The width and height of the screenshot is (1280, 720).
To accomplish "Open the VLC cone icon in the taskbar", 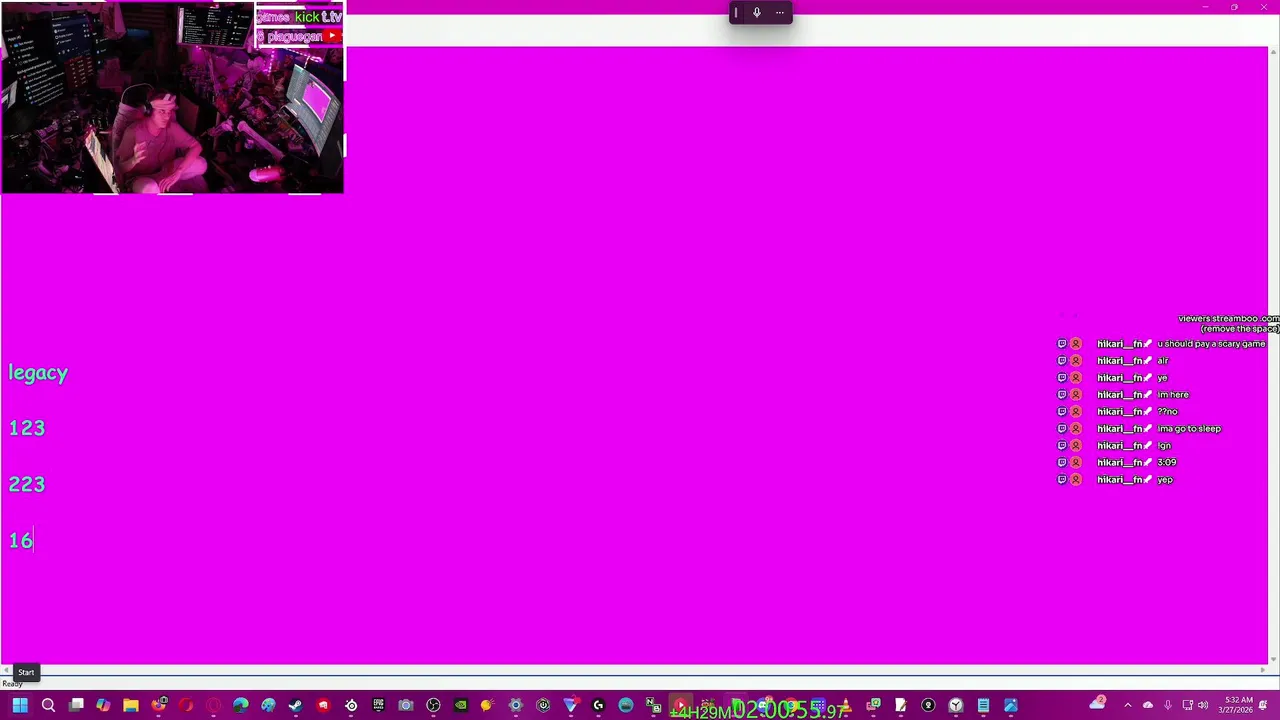I will tap(846, 705).
